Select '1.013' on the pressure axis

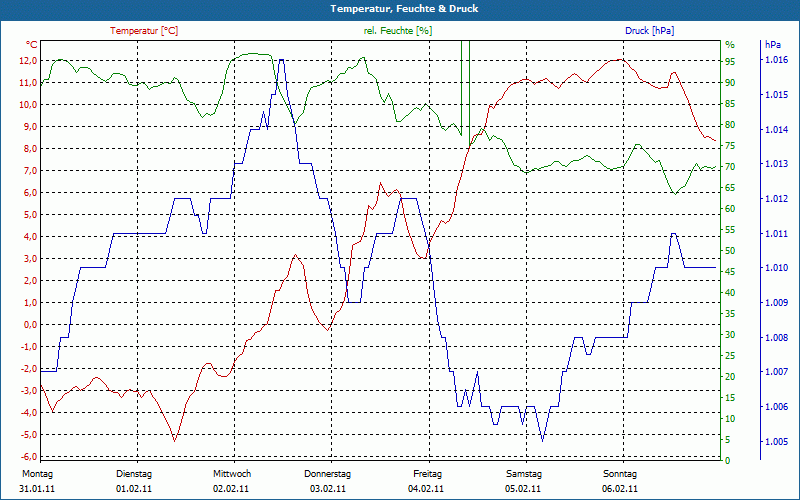pyautogui.click(x=776, y=164)
